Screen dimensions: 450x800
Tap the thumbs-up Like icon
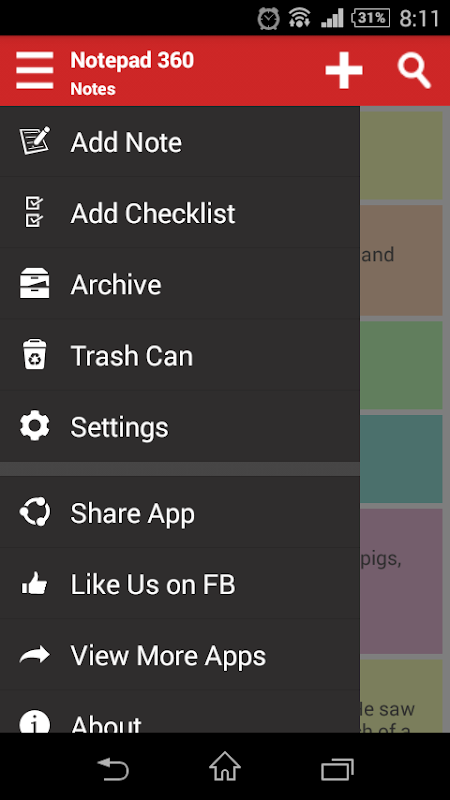point(35,583)
